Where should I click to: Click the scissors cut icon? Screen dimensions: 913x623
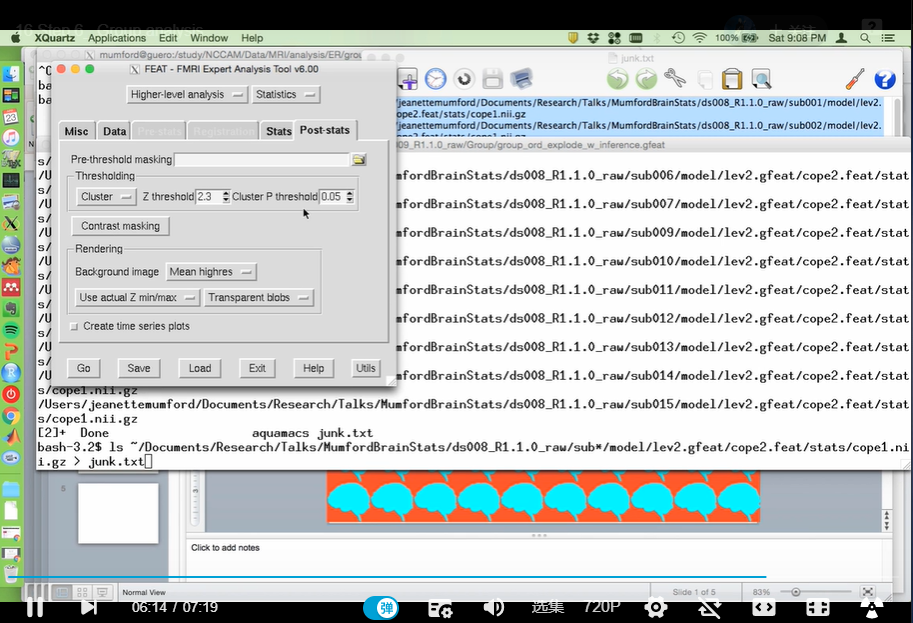click(675, 79)
